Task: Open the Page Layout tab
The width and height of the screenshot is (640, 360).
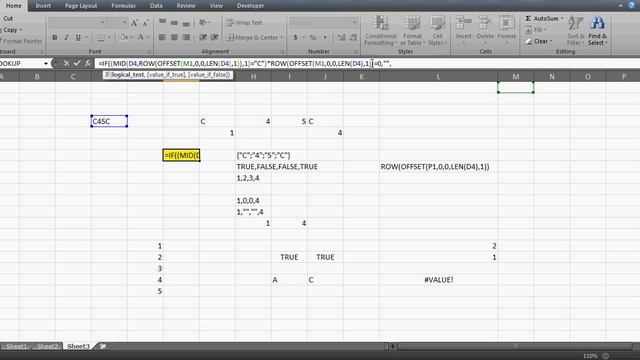Action: point(81,6)
